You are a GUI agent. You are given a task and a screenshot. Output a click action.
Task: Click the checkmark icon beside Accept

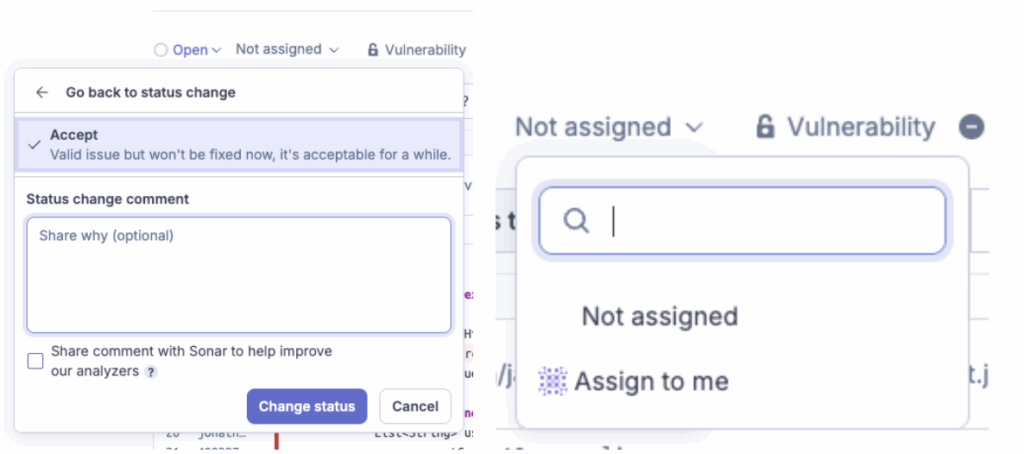coord(34,144)
